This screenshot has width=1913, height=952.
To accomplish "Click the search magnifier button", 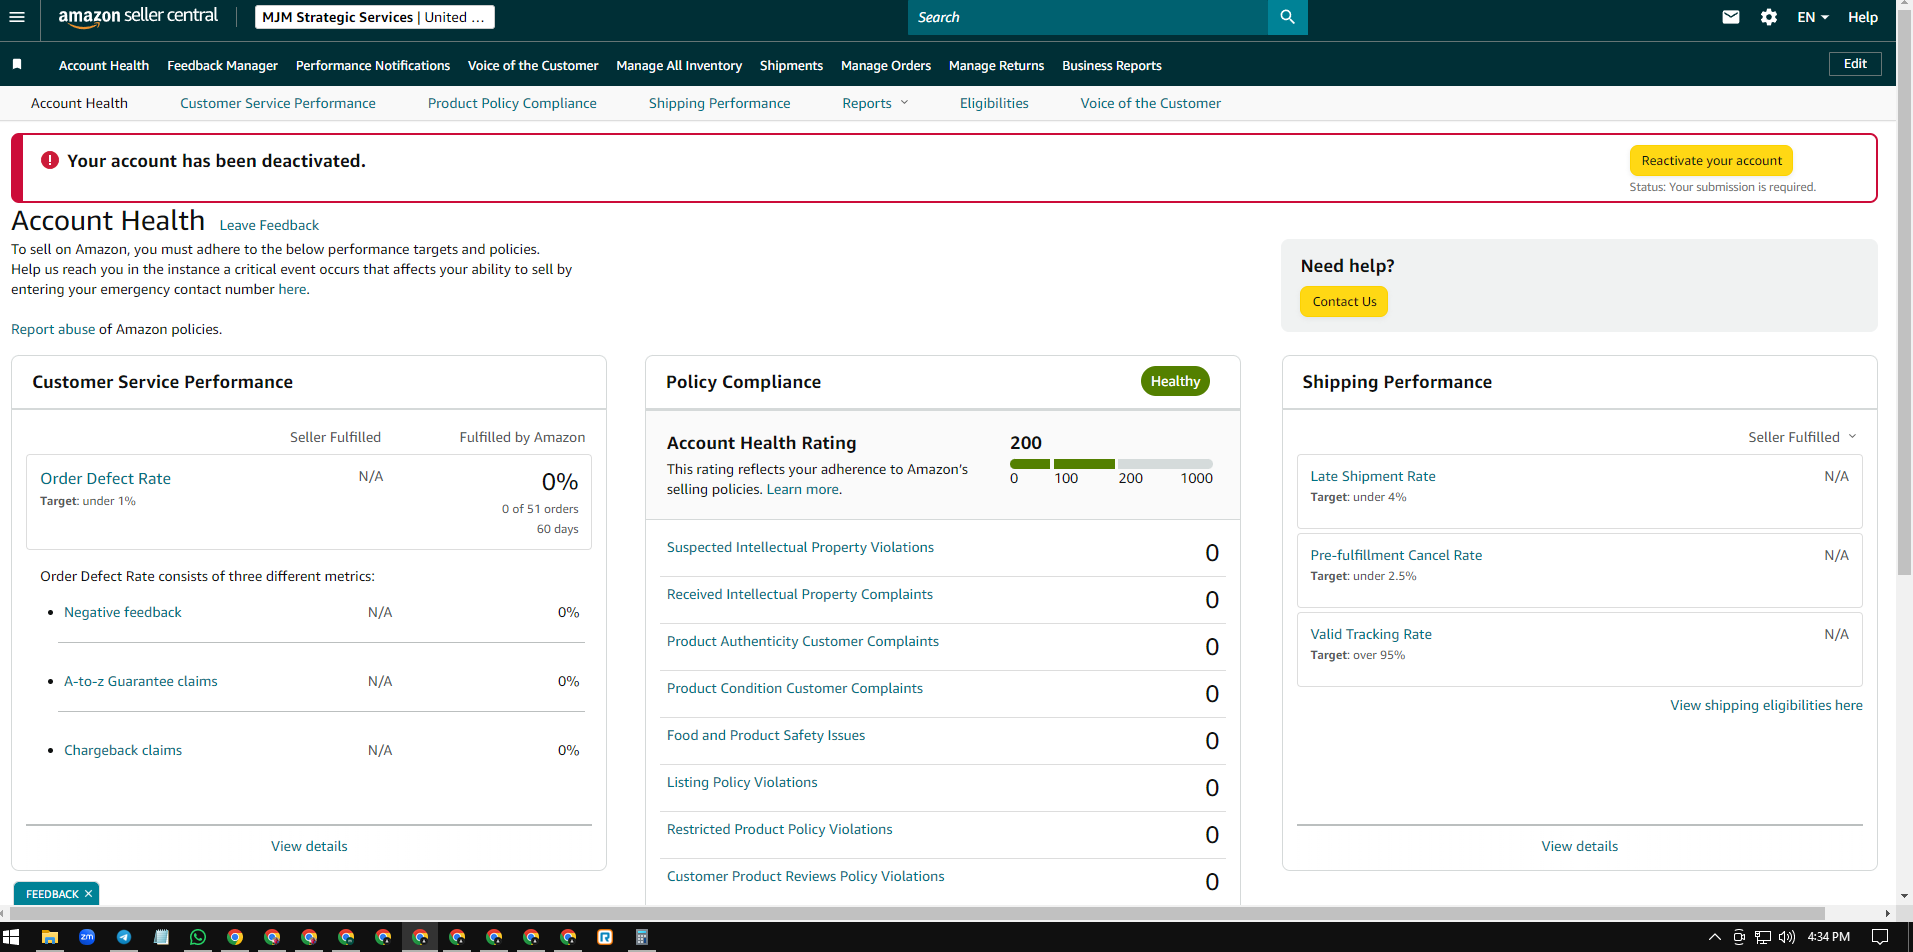I will pyautogui.click(x=1287, y=17).
